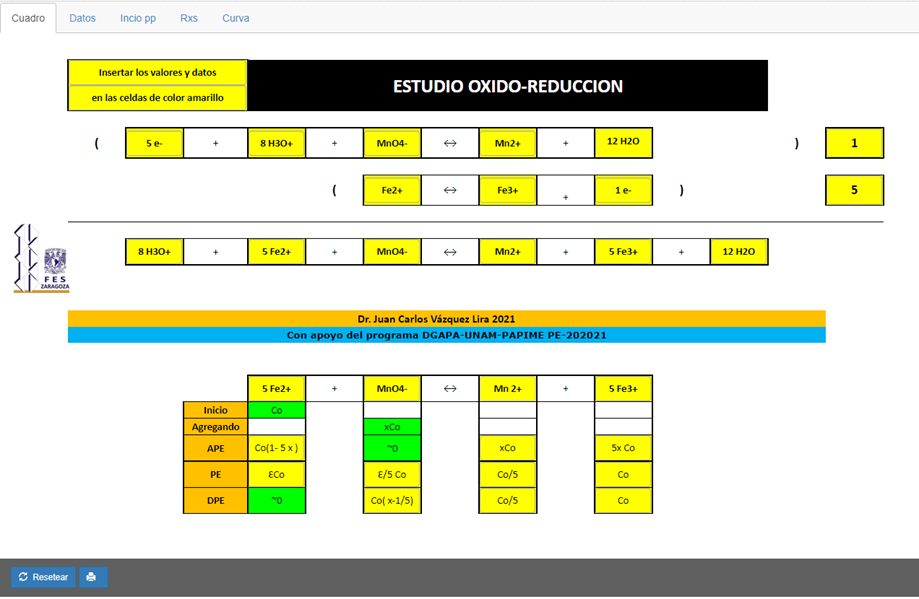Select the Cuadro tab
This screenshot has height=599, width=919.
[x=28, y=18]
